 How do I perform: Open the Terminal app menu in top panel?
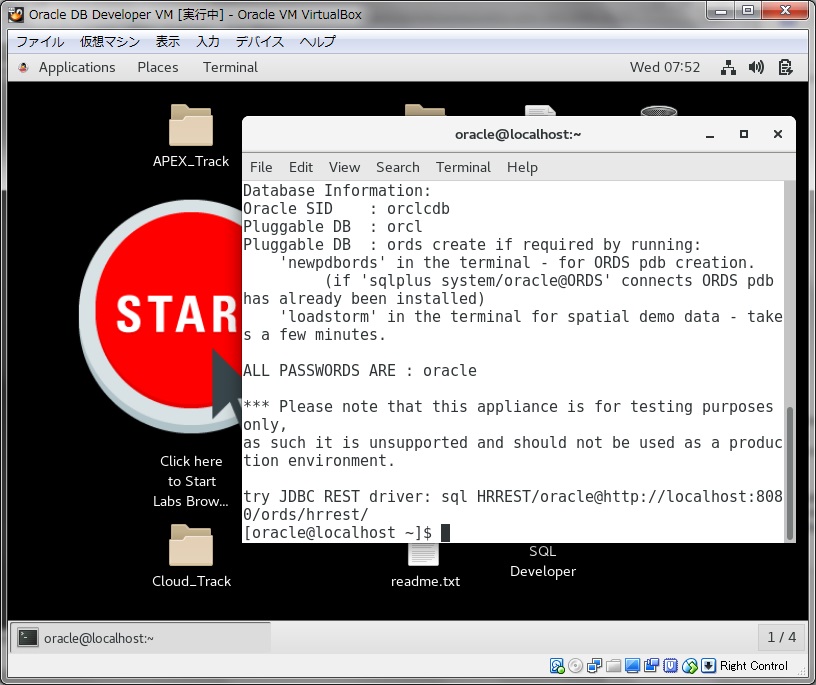[x=230, y=67]
